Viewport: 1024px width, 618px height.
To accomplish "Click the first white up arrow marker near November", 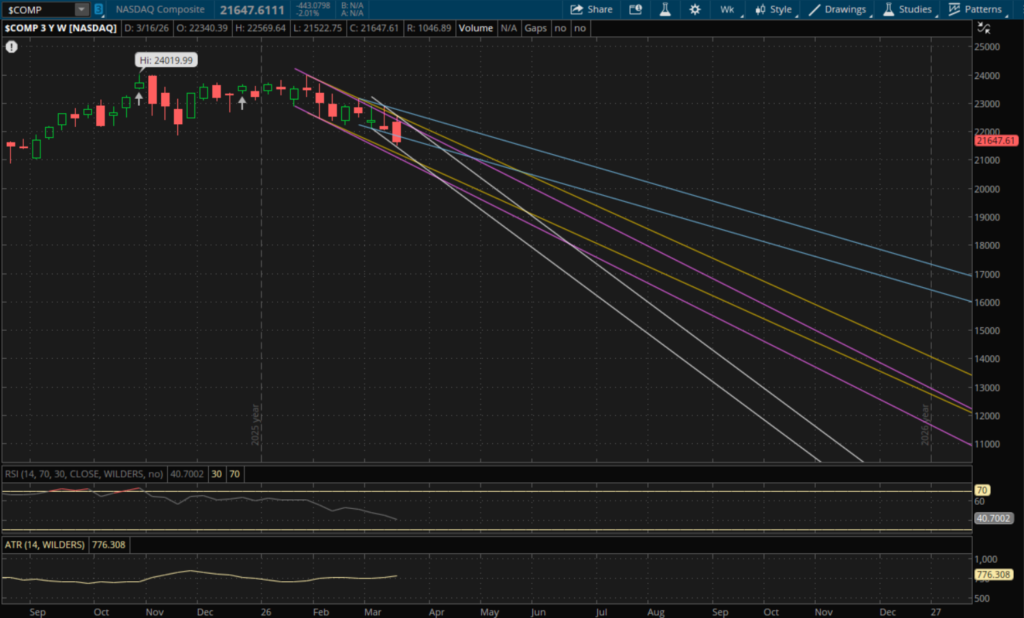I will 139,98.
